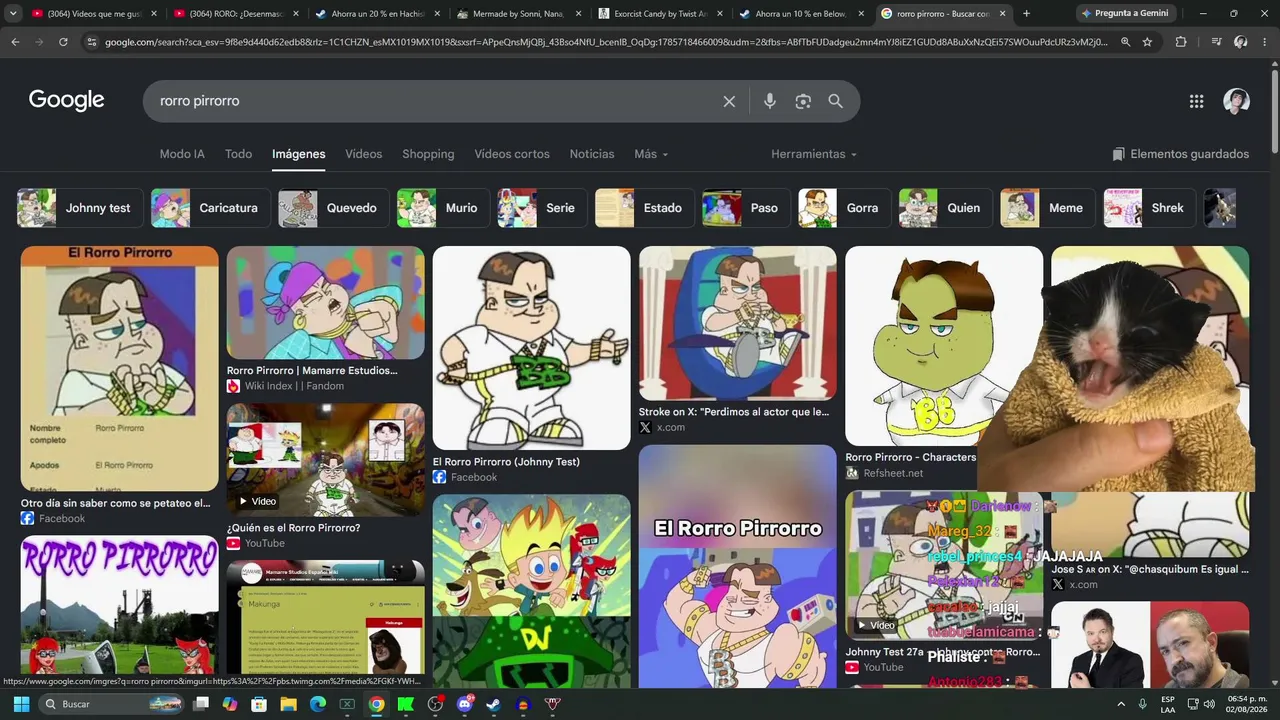Filter images by Shrek chip
The image size is (1280, 720).
pos(1148,208)
